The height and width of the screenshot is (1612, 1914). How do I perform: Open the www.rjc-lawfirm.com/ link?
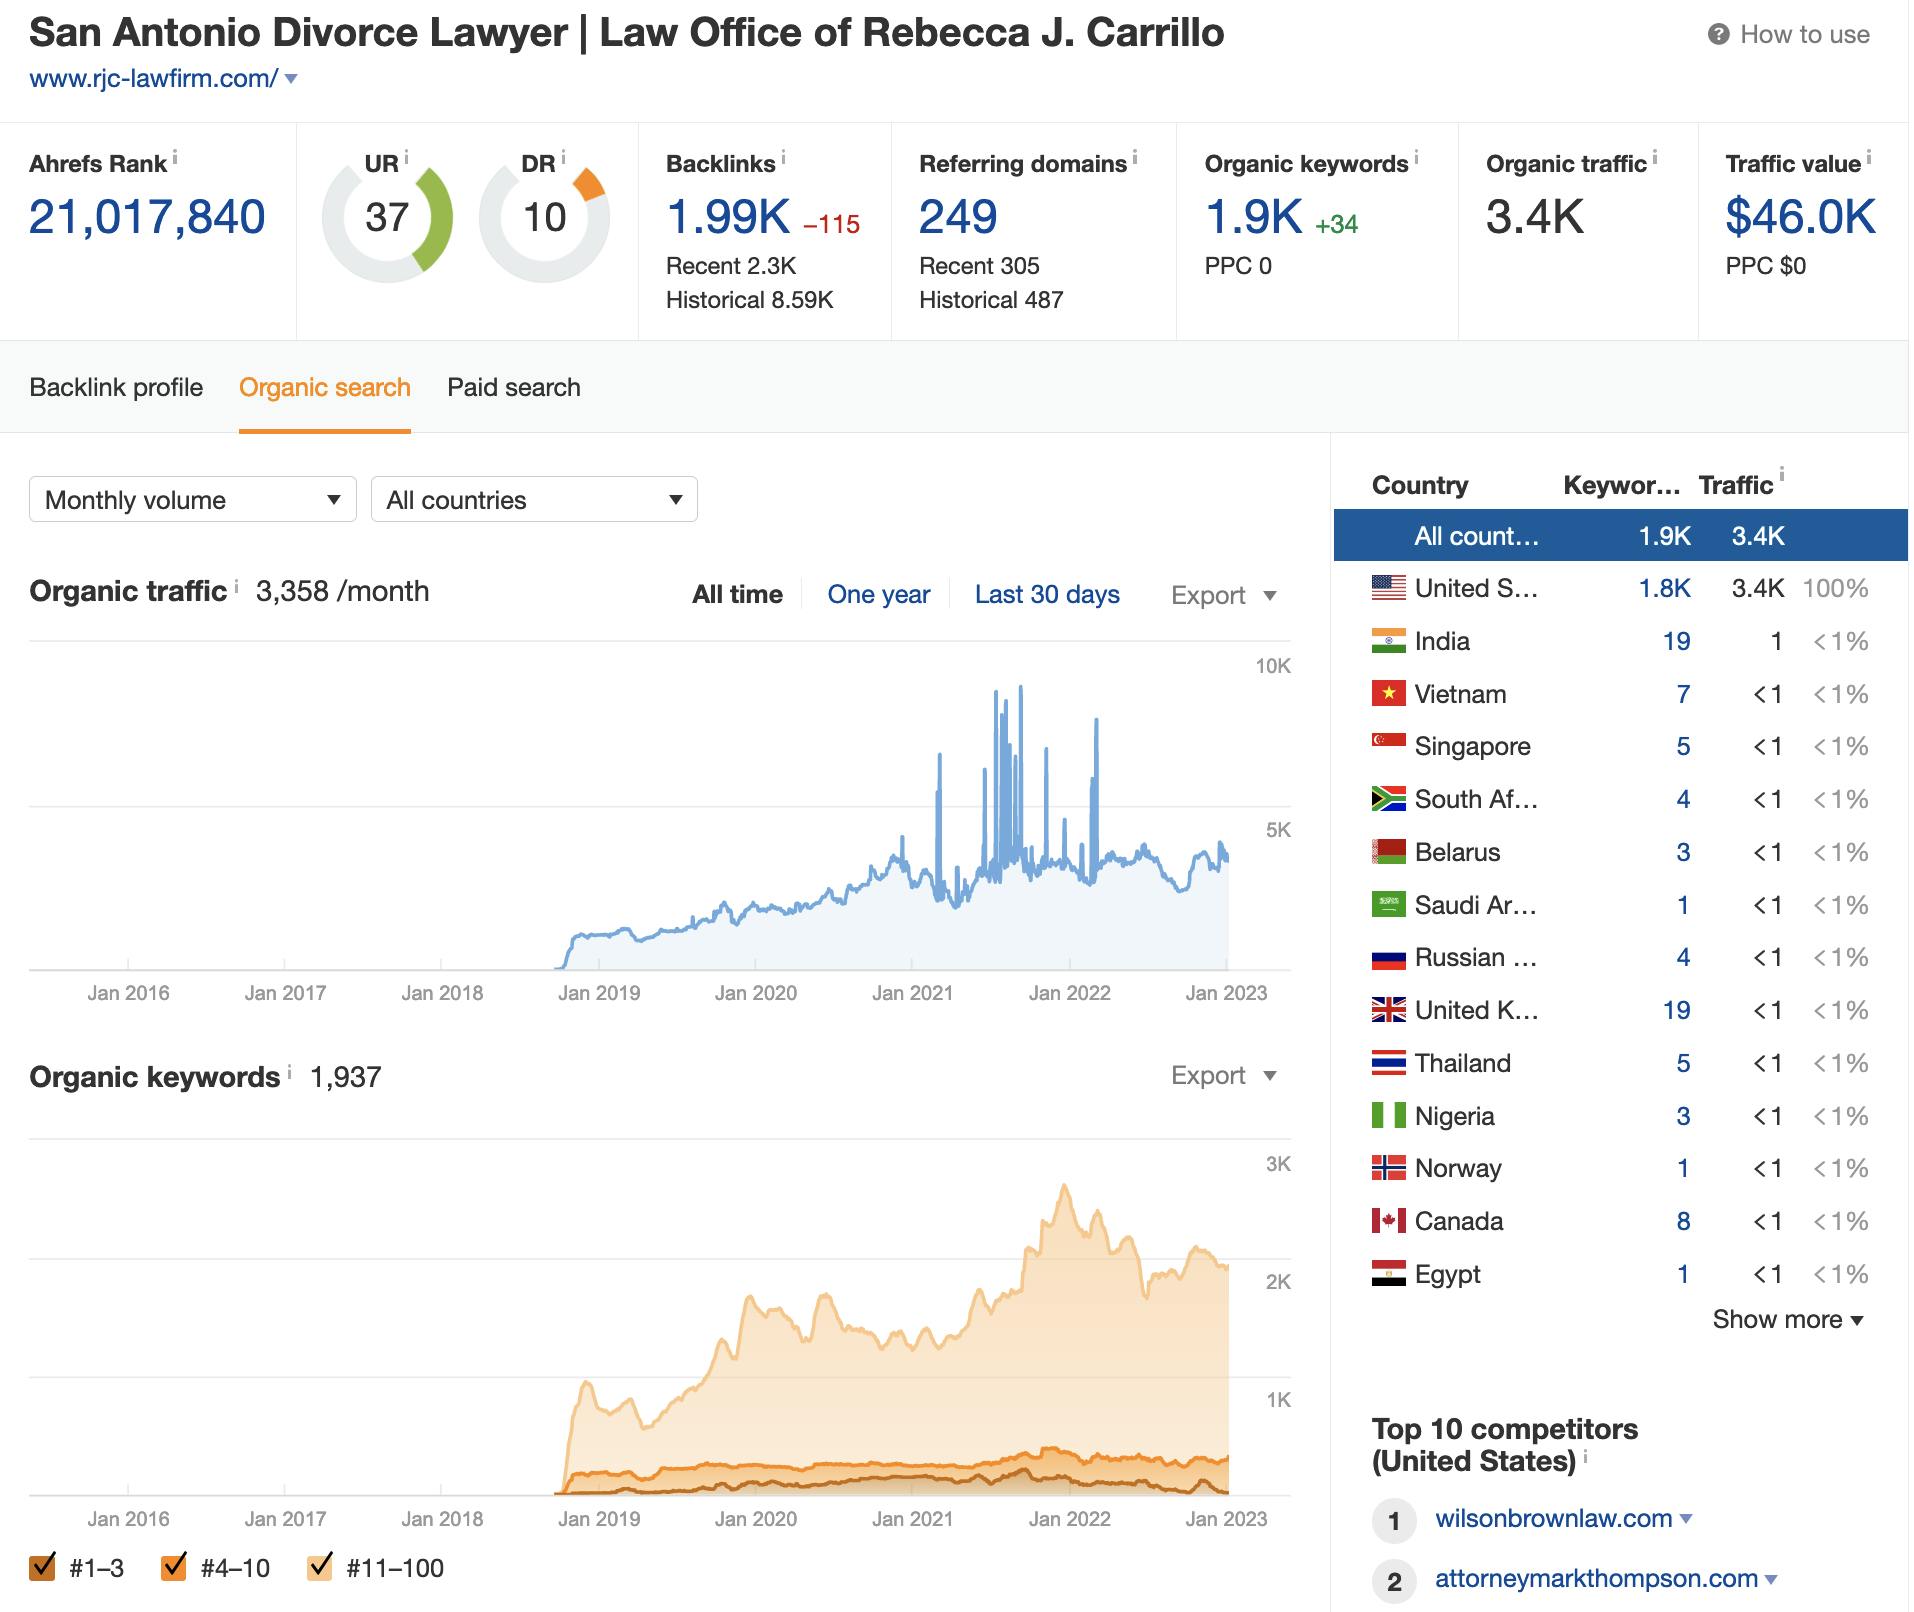[x=154, y=78]
